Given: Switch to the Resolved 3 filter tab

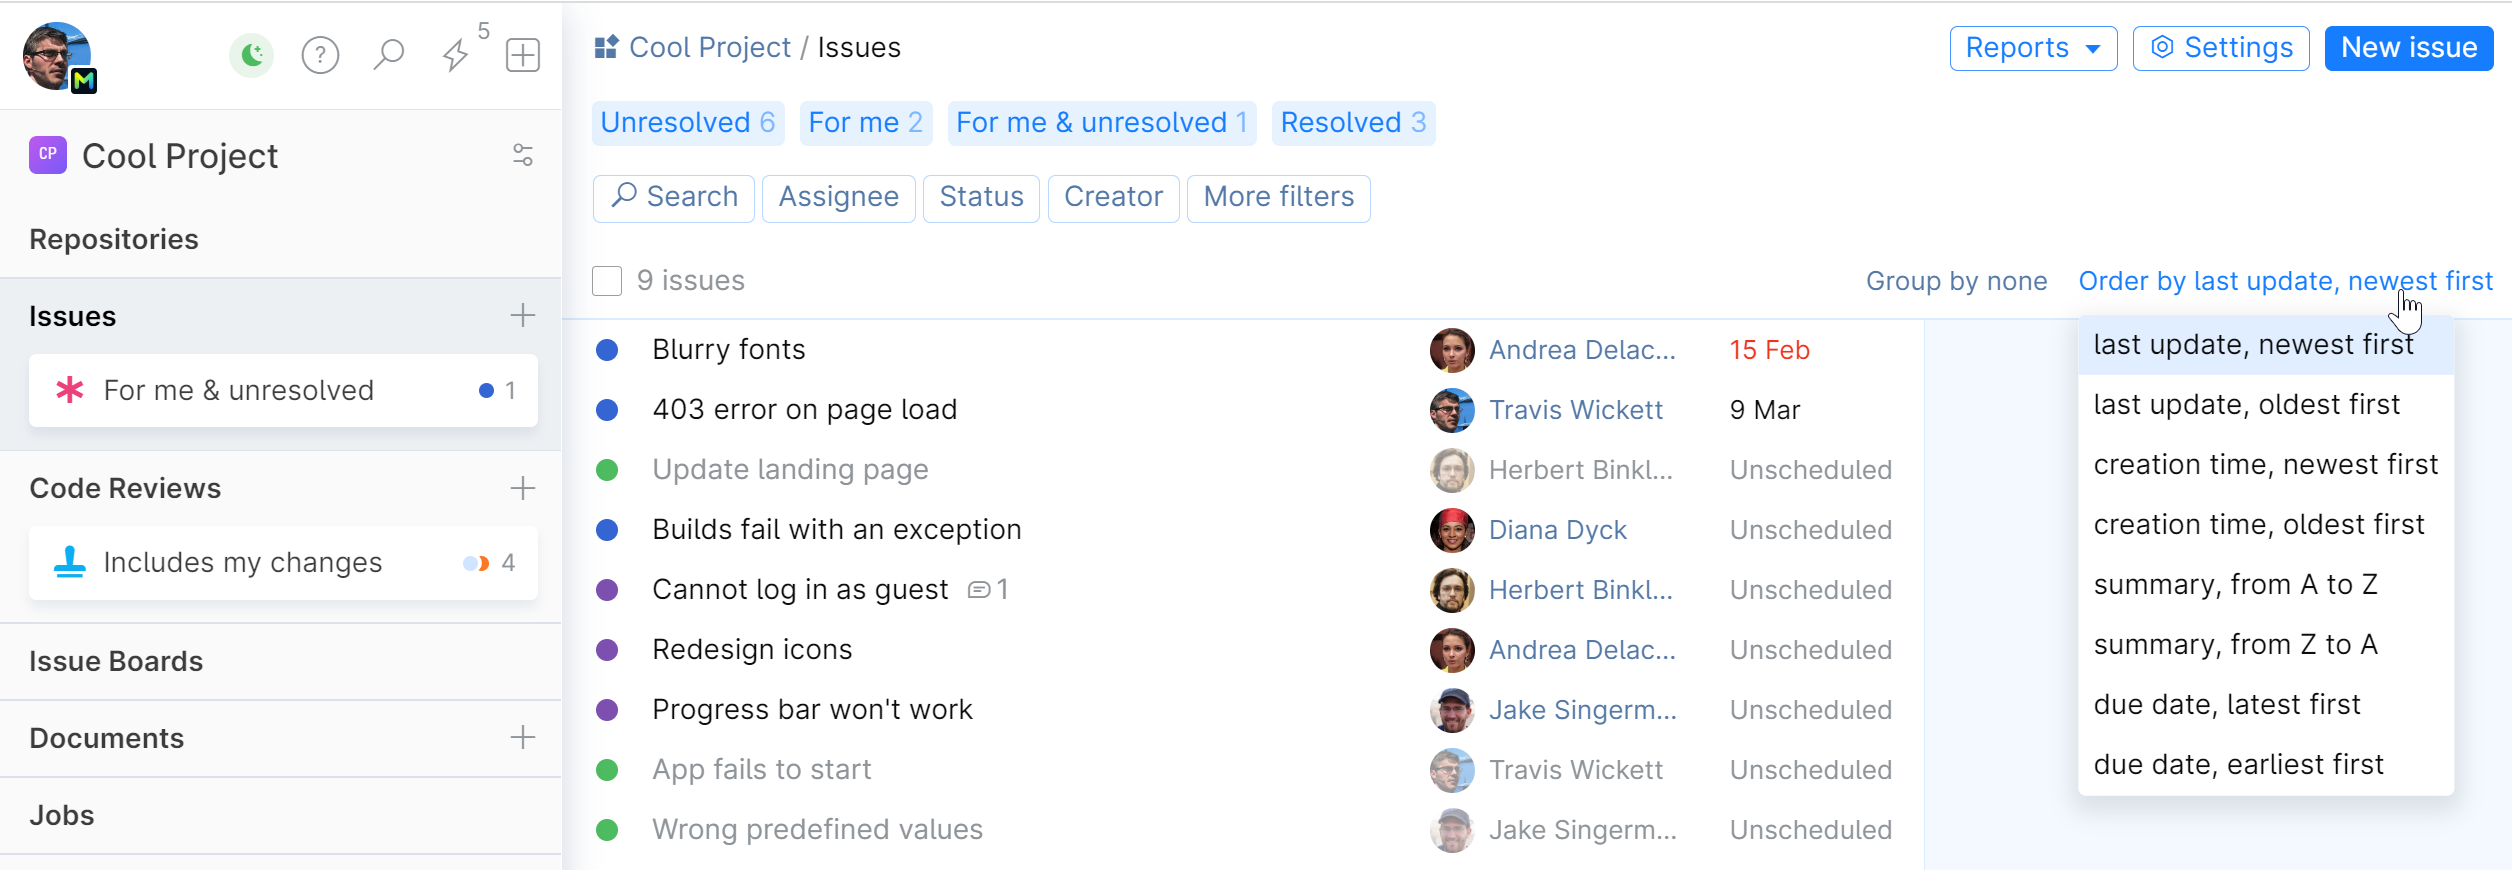Looking at the screenshot, I should [1353, 123].
